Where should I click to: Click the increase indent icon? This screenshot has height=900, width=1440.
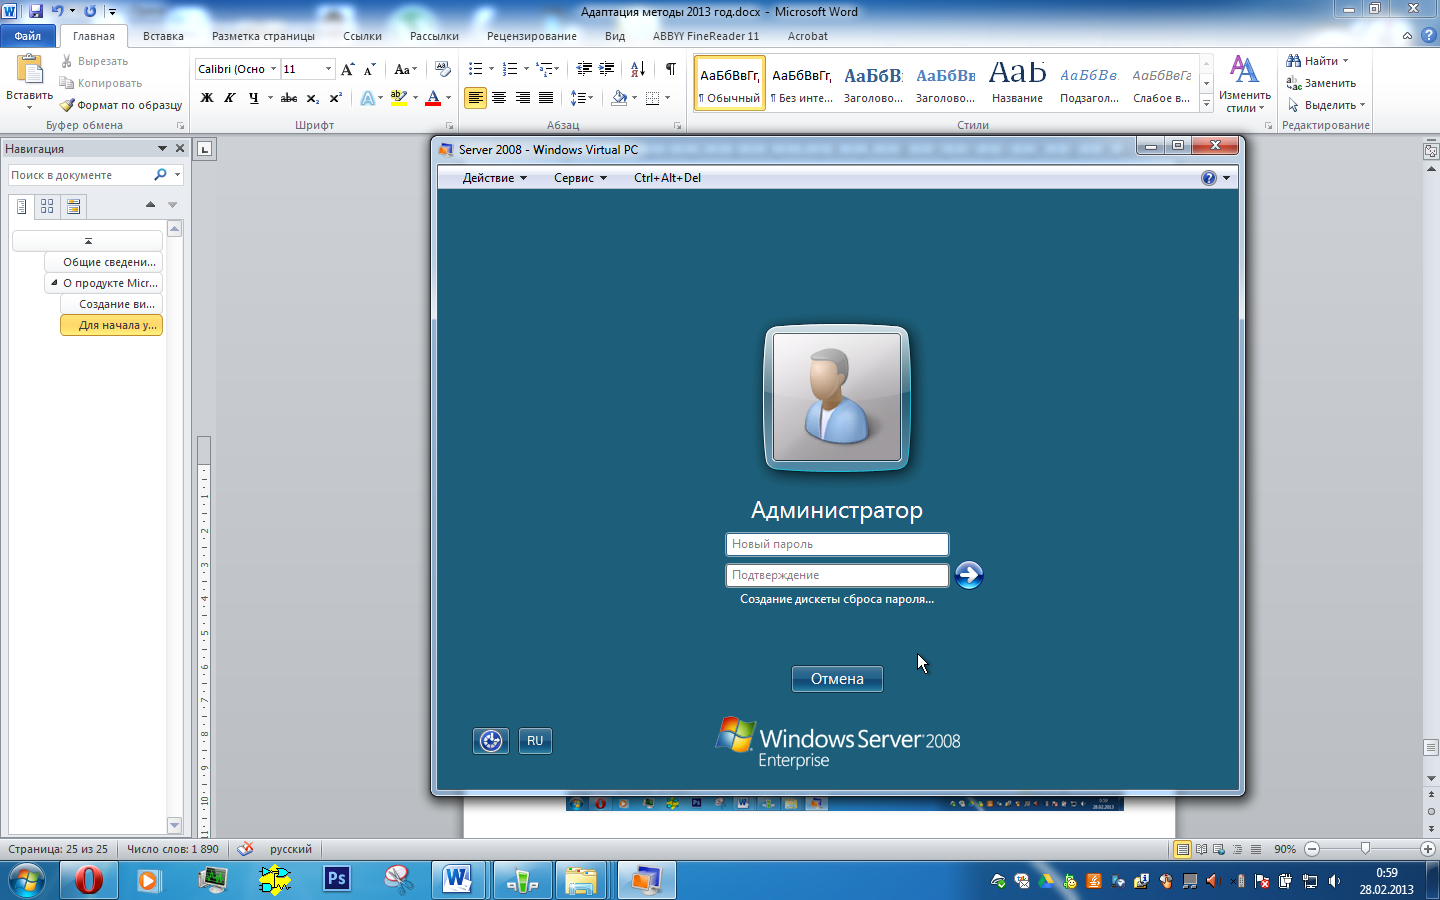tap(607, 69)
